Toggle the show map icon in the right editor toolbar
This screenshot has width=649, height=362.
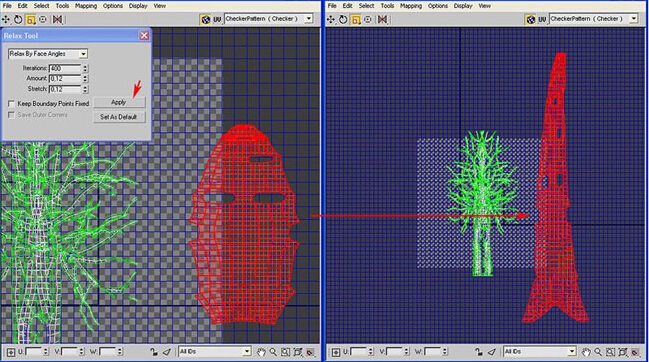(530, 19)
